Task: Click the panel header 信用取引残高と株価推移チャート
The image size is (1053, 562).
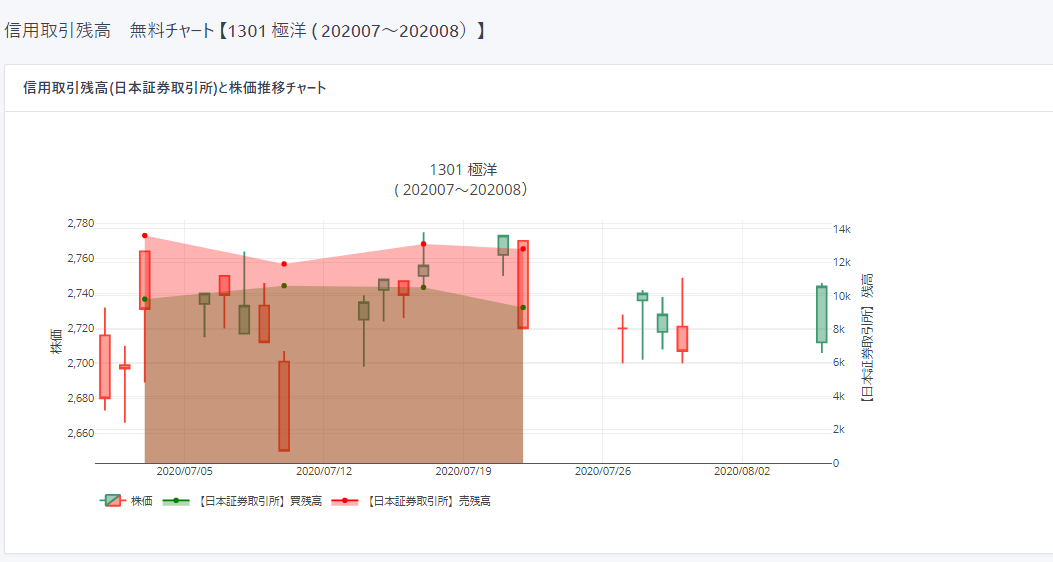Action: tap(174, 88)
